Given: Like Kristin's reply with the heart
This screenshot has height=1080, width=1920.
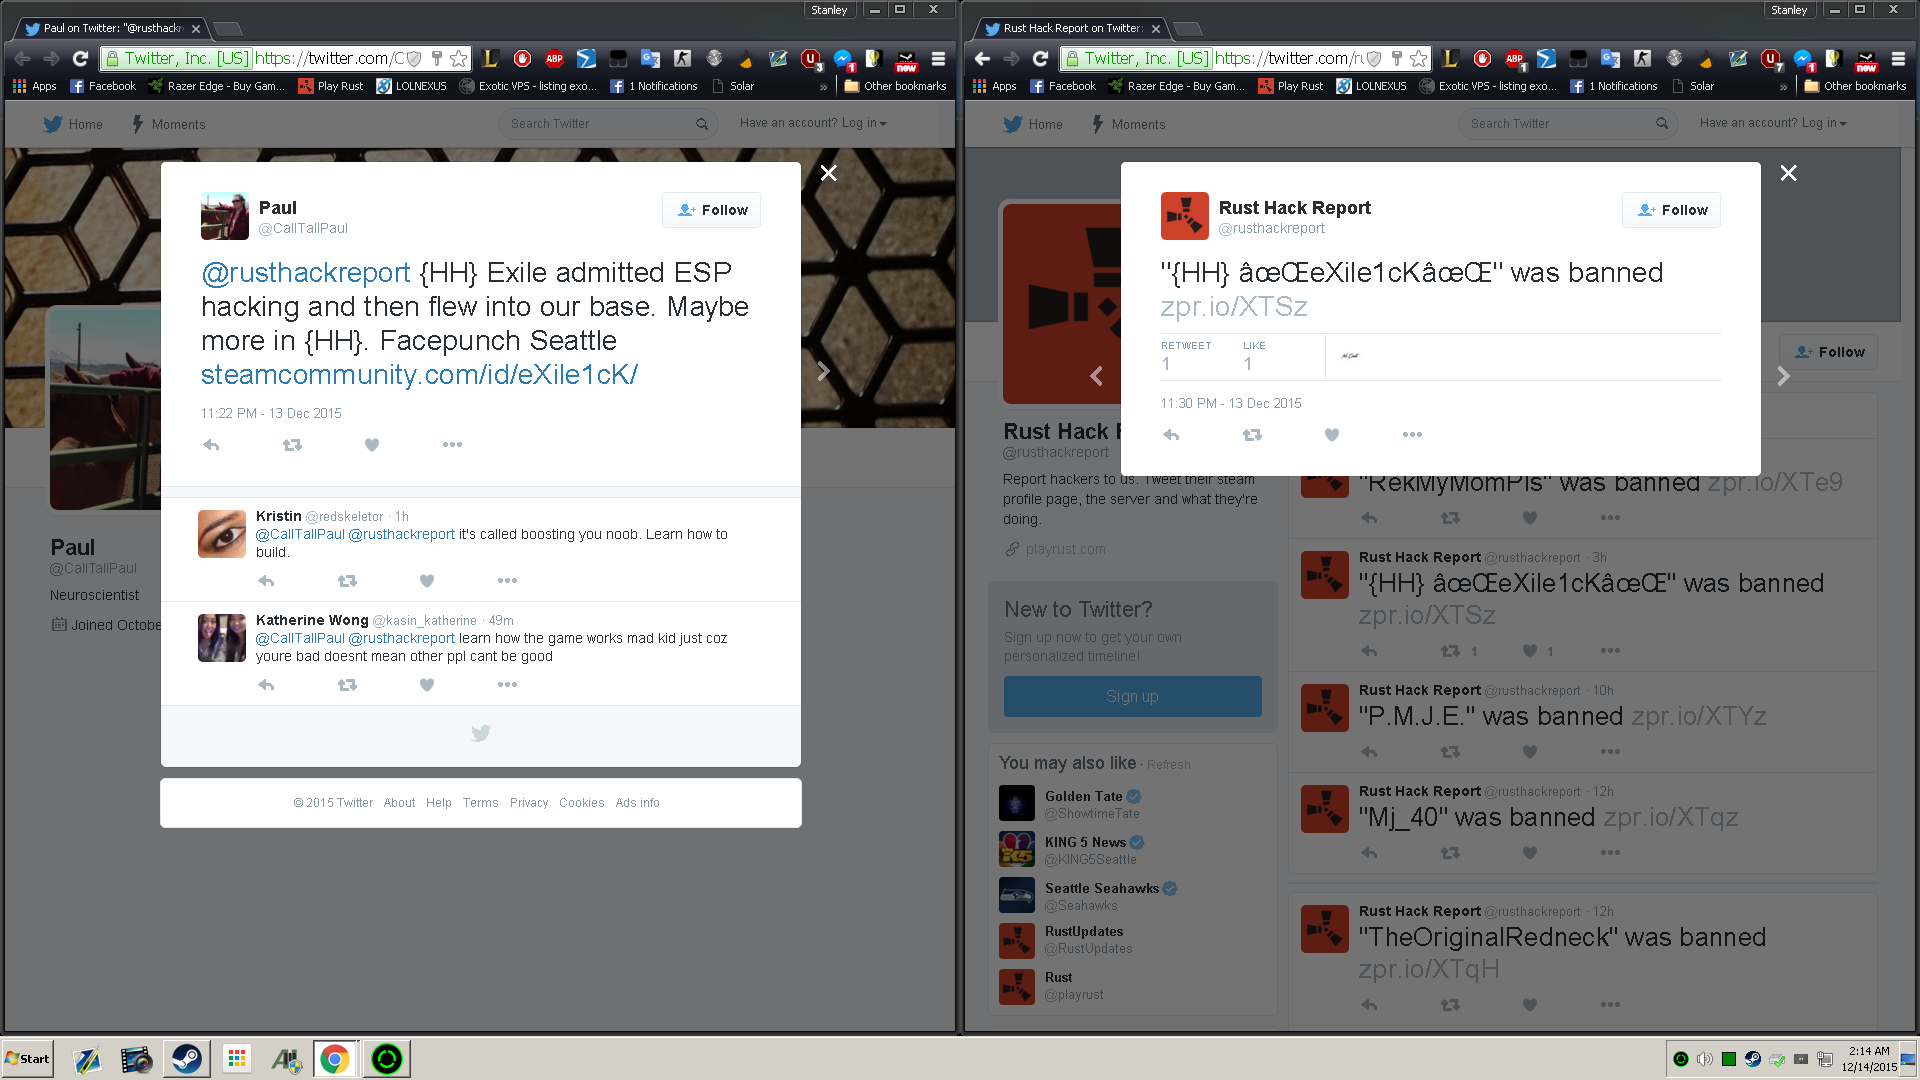Looking at the screenshot, I should 427,581.
